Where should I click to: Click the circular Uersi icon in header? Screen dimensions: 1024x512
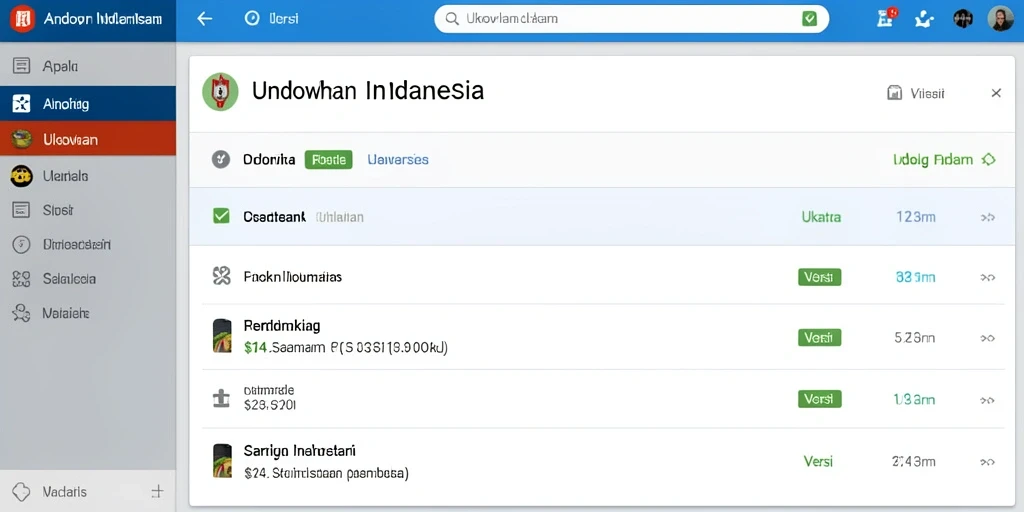[252, 18]
